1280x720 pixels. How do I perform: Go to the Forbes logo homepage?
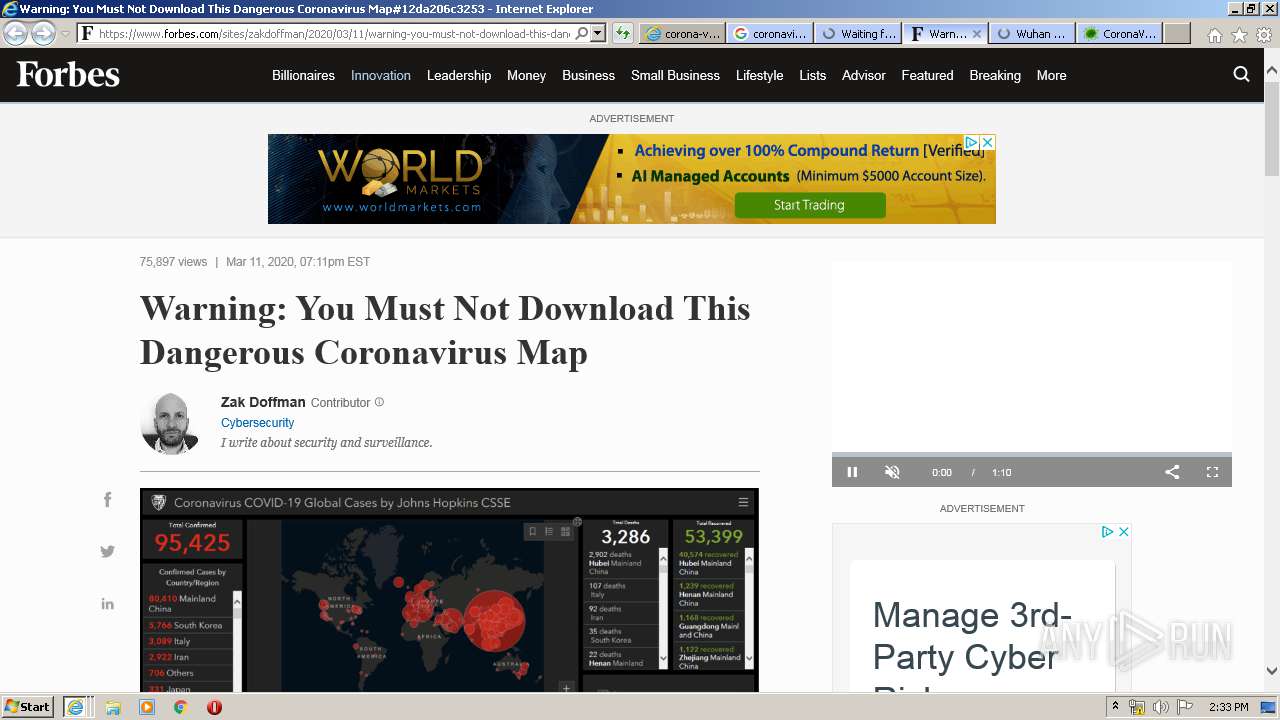tap(68, 75)
